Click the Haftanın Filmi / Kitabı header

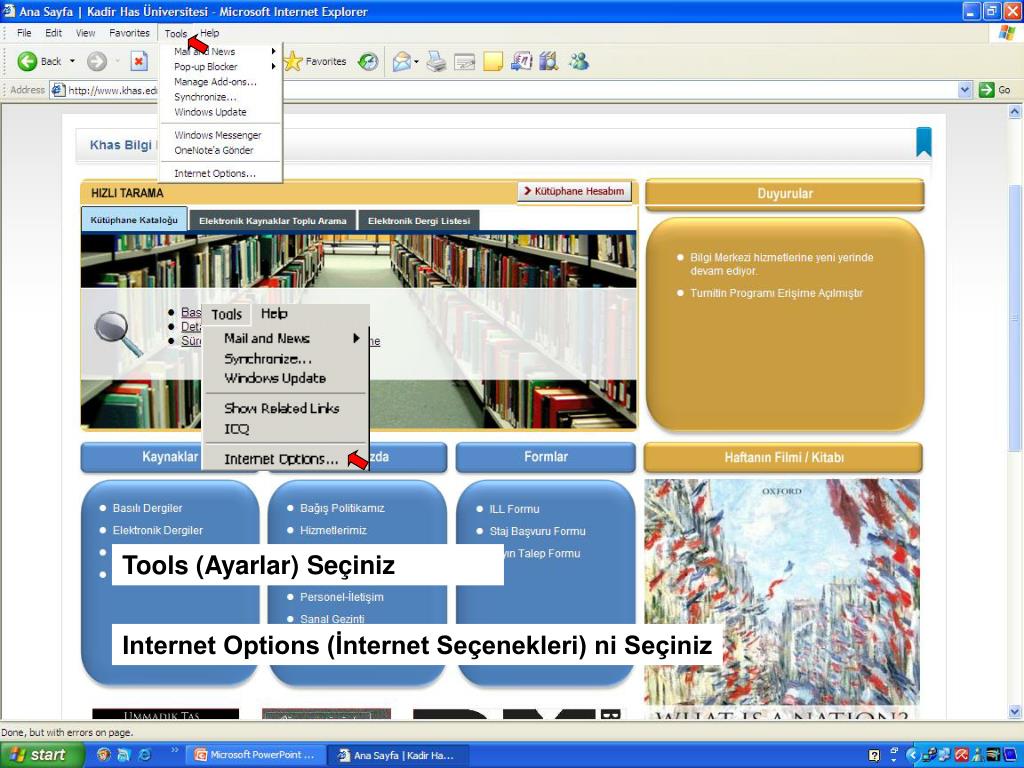tap(783, 457)
